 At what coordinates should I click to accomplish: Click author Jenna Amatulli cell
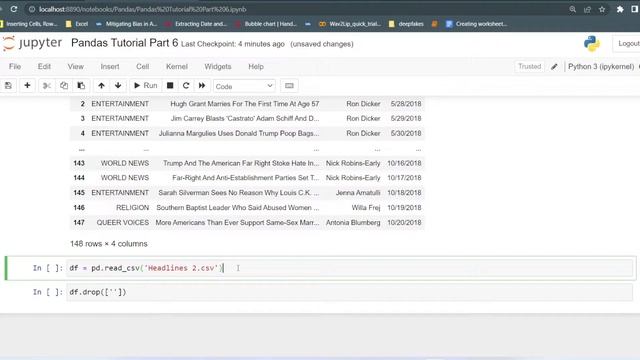coord(358,193)
